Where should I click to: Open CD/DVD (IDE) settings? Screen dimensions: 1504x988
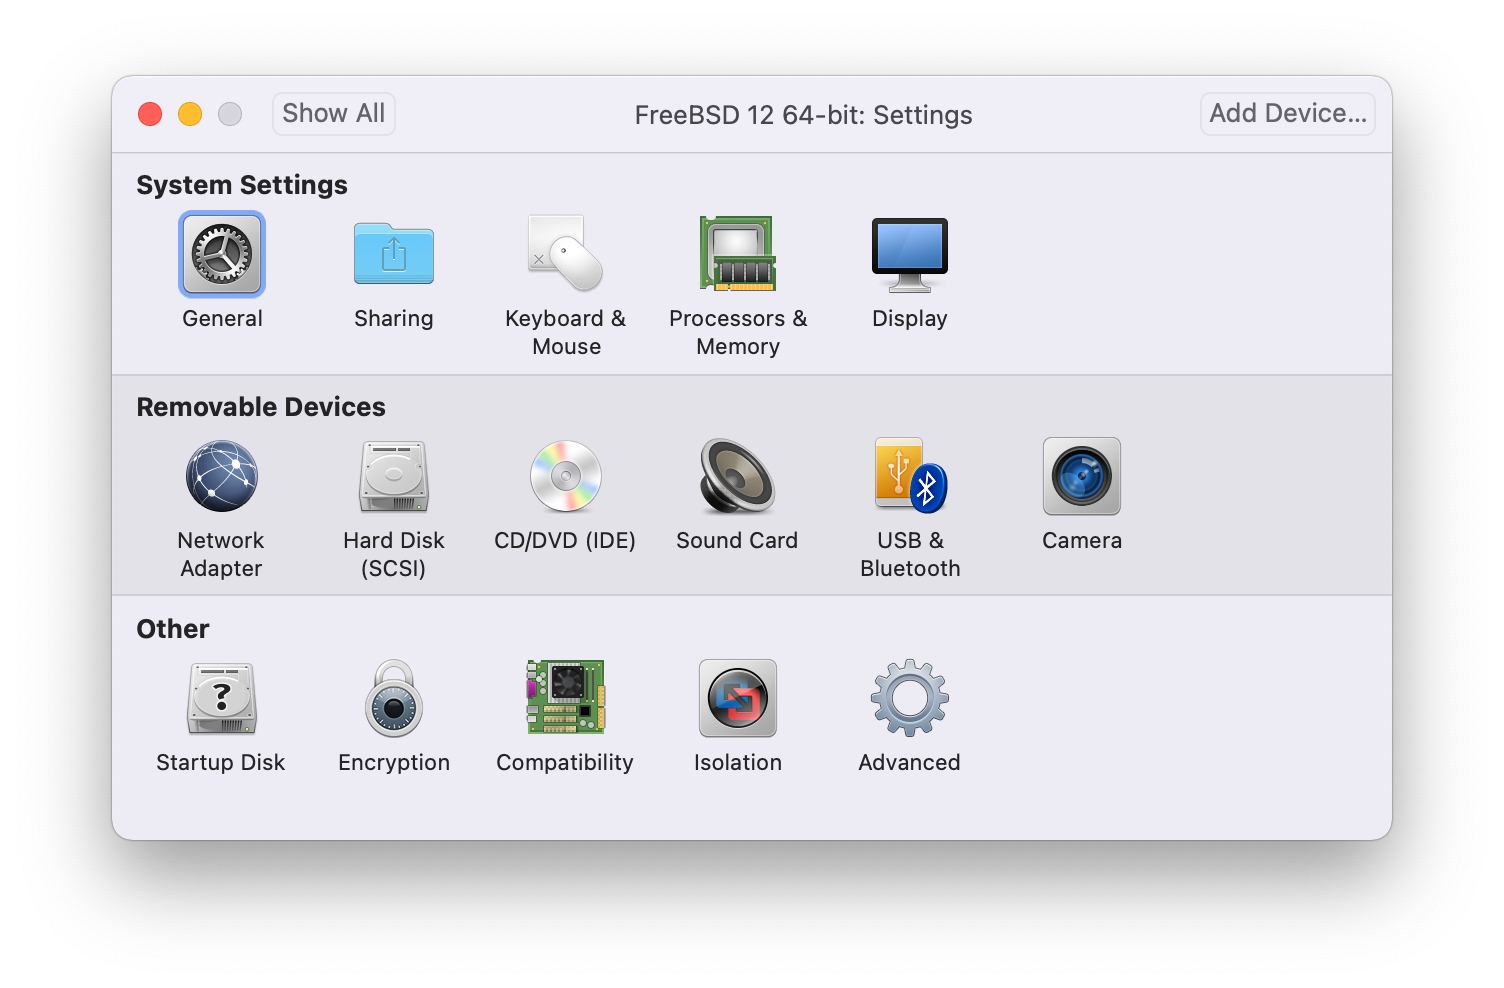(565, 476)
